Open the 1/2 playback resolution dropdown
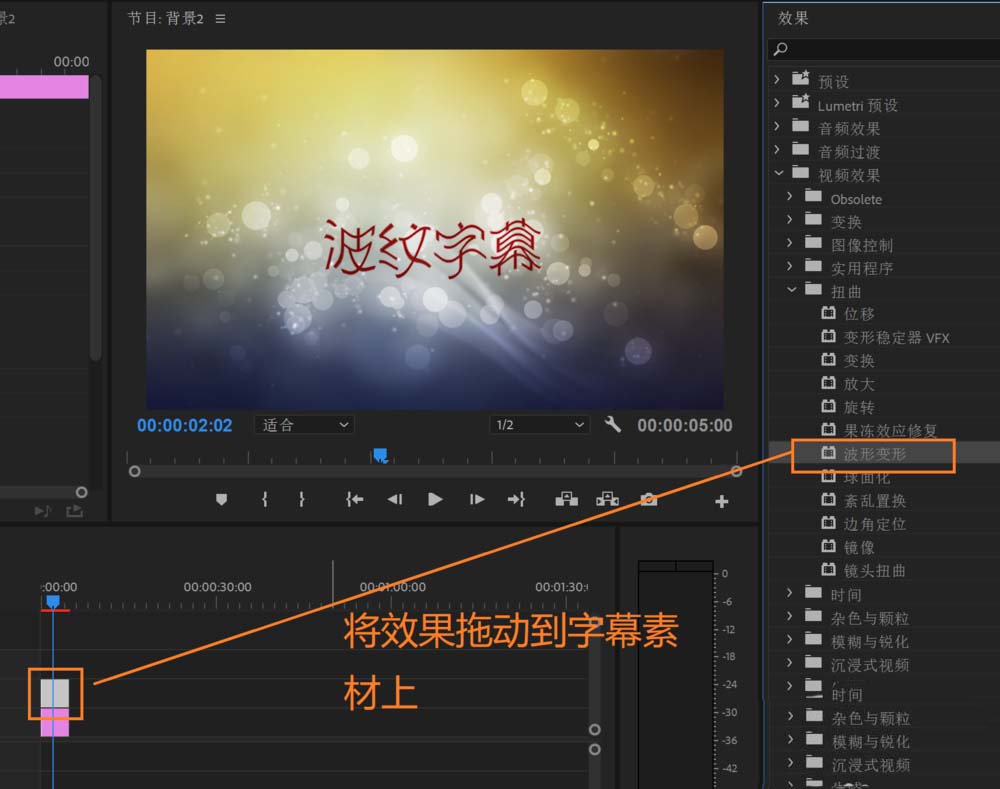The image size is (1000, 789). coord(539,425)
